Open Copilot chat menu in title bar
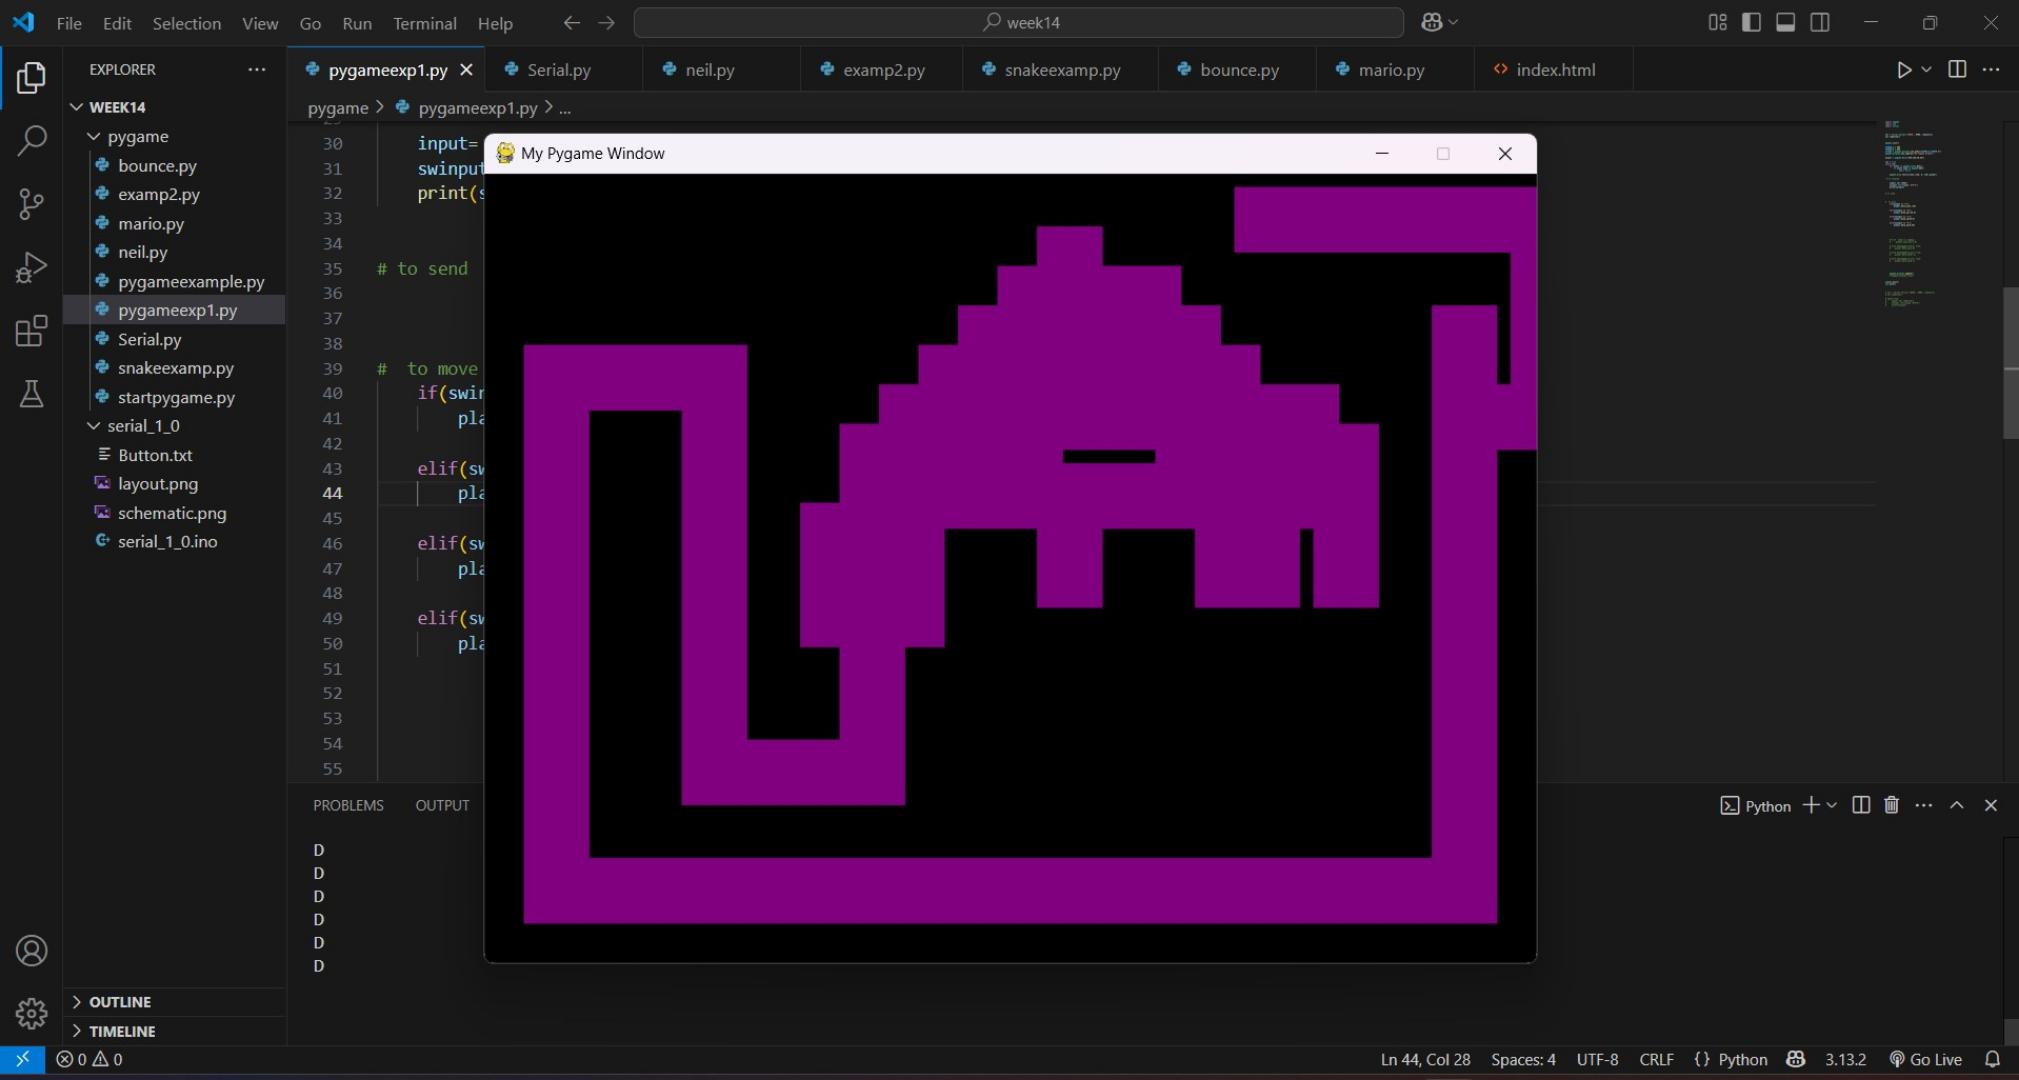This screenshot has width=2019, height=1080. (1439, 22)
